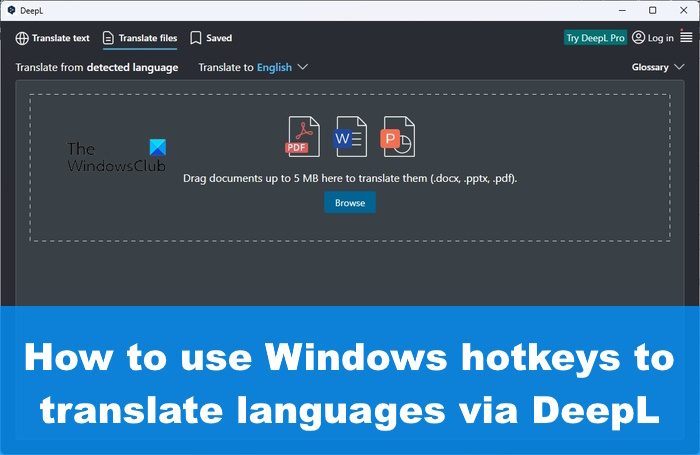Click the document icon beside Translate files
Image resolution: width=700 pixels, height=455 pixels.
108,38
